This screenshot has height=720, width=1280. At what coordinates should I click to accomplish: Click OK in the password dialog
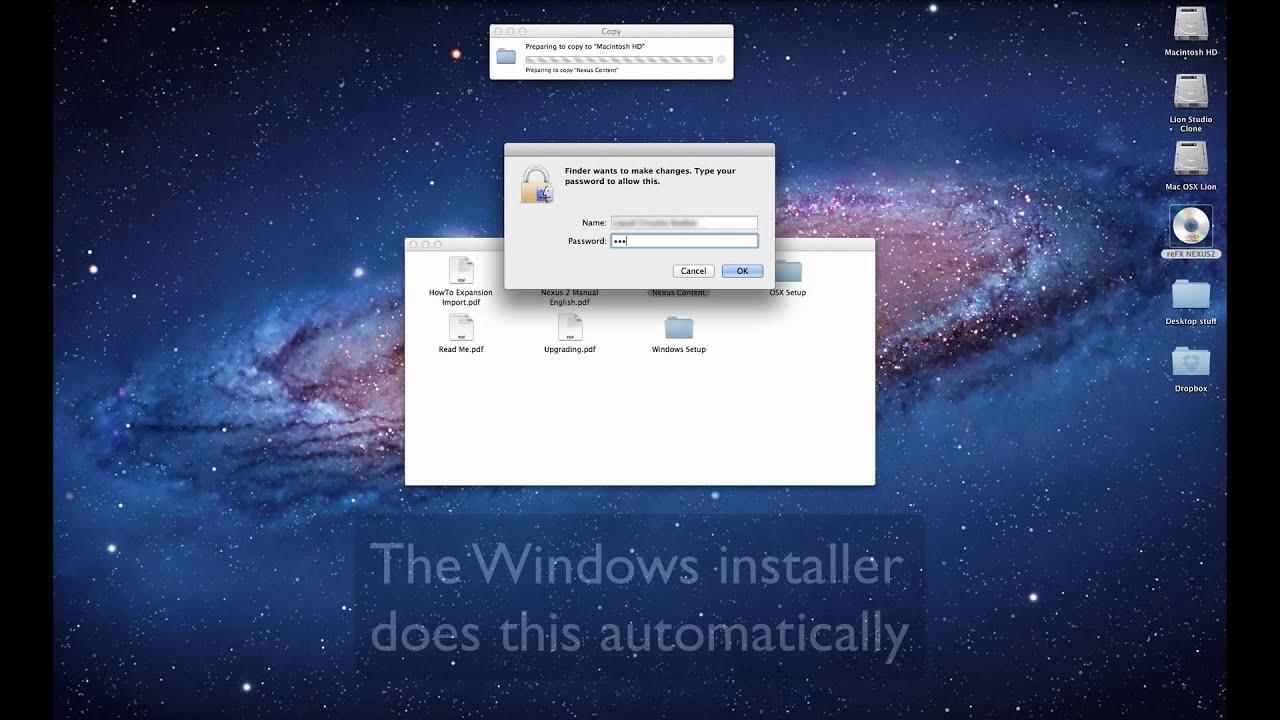coord(742,271)
